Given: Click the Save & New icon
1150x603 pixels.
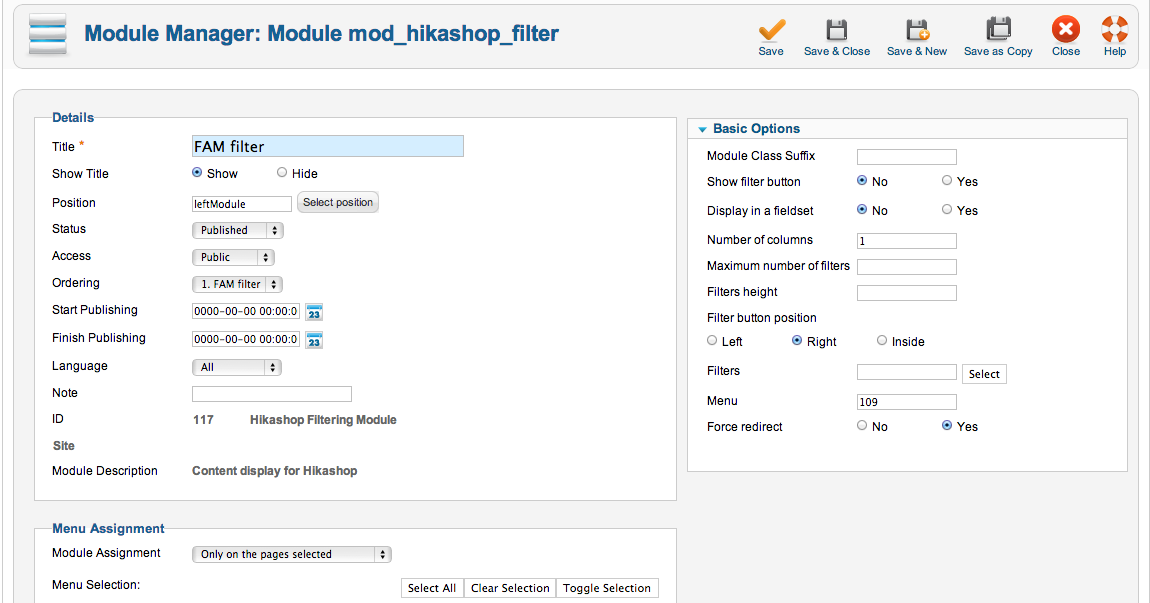Looking at the screenshot, I should coord(917,31).
